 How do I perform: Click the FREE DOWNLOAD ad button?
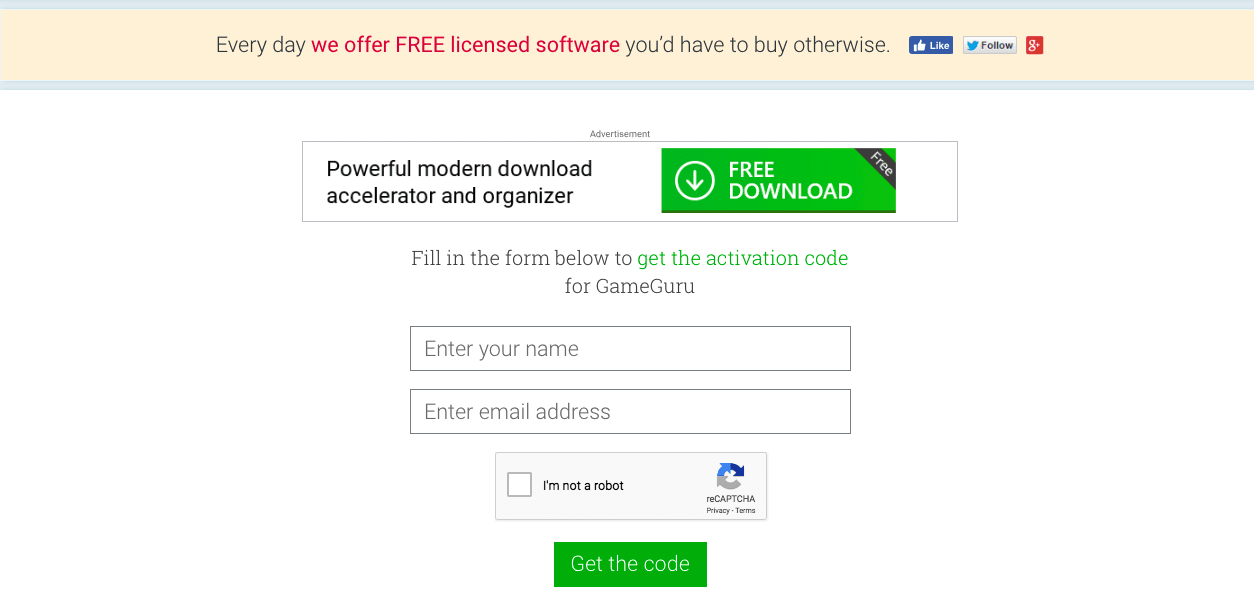[x=779, y=181]
